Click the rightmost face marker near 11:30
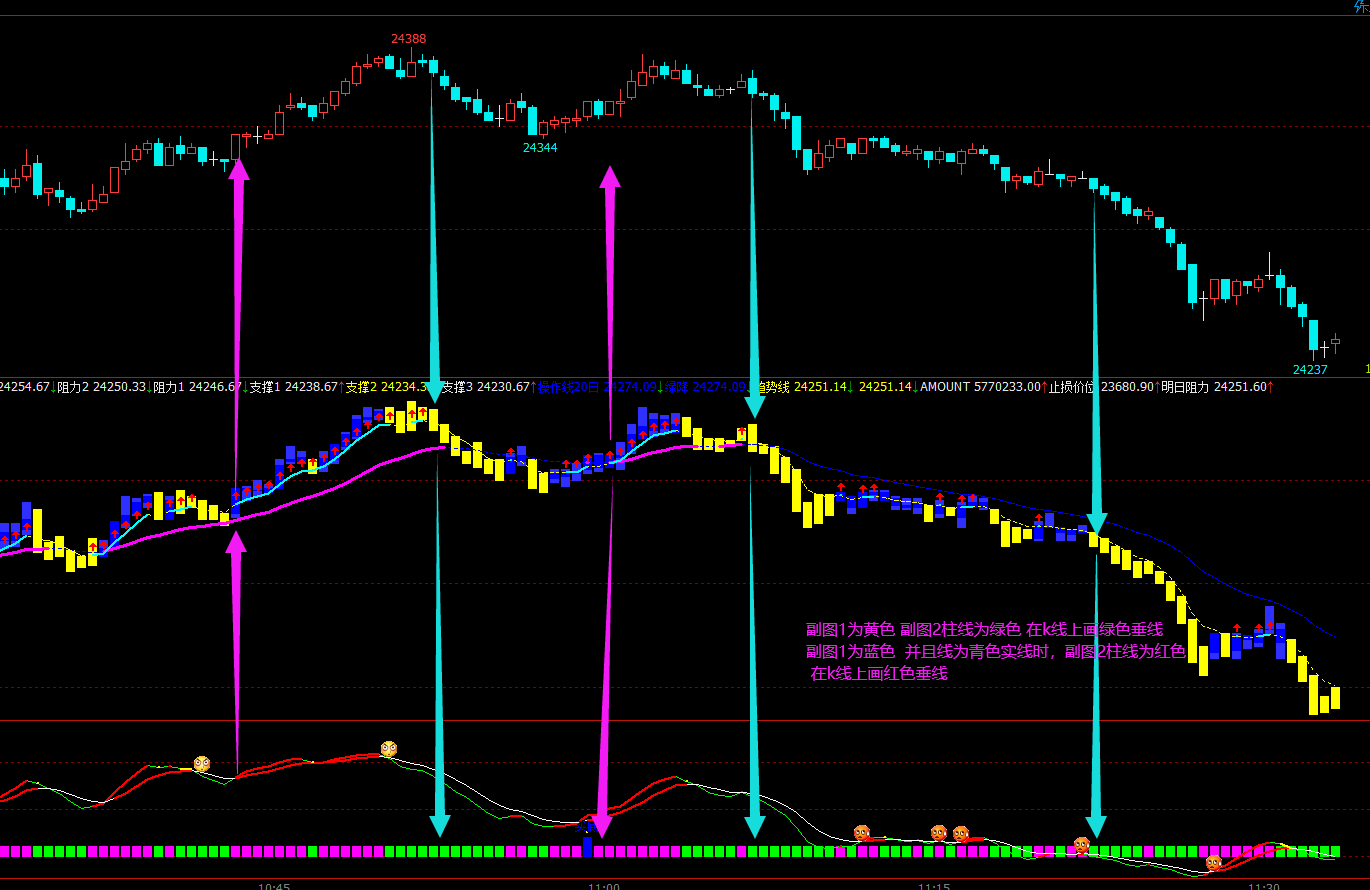 [1213, 862]
